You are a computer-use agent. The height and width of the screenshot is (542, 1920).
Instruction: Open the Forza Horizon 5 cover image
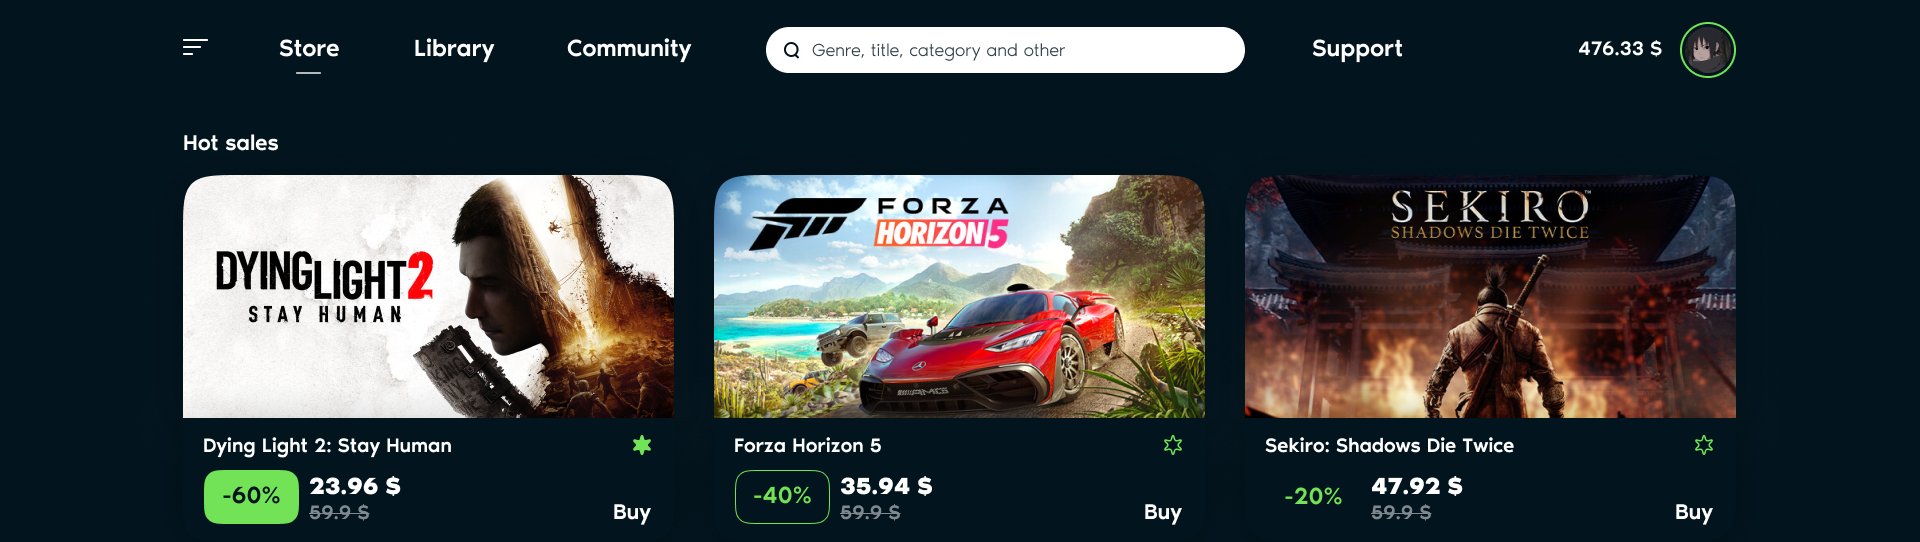coord(959,296)
